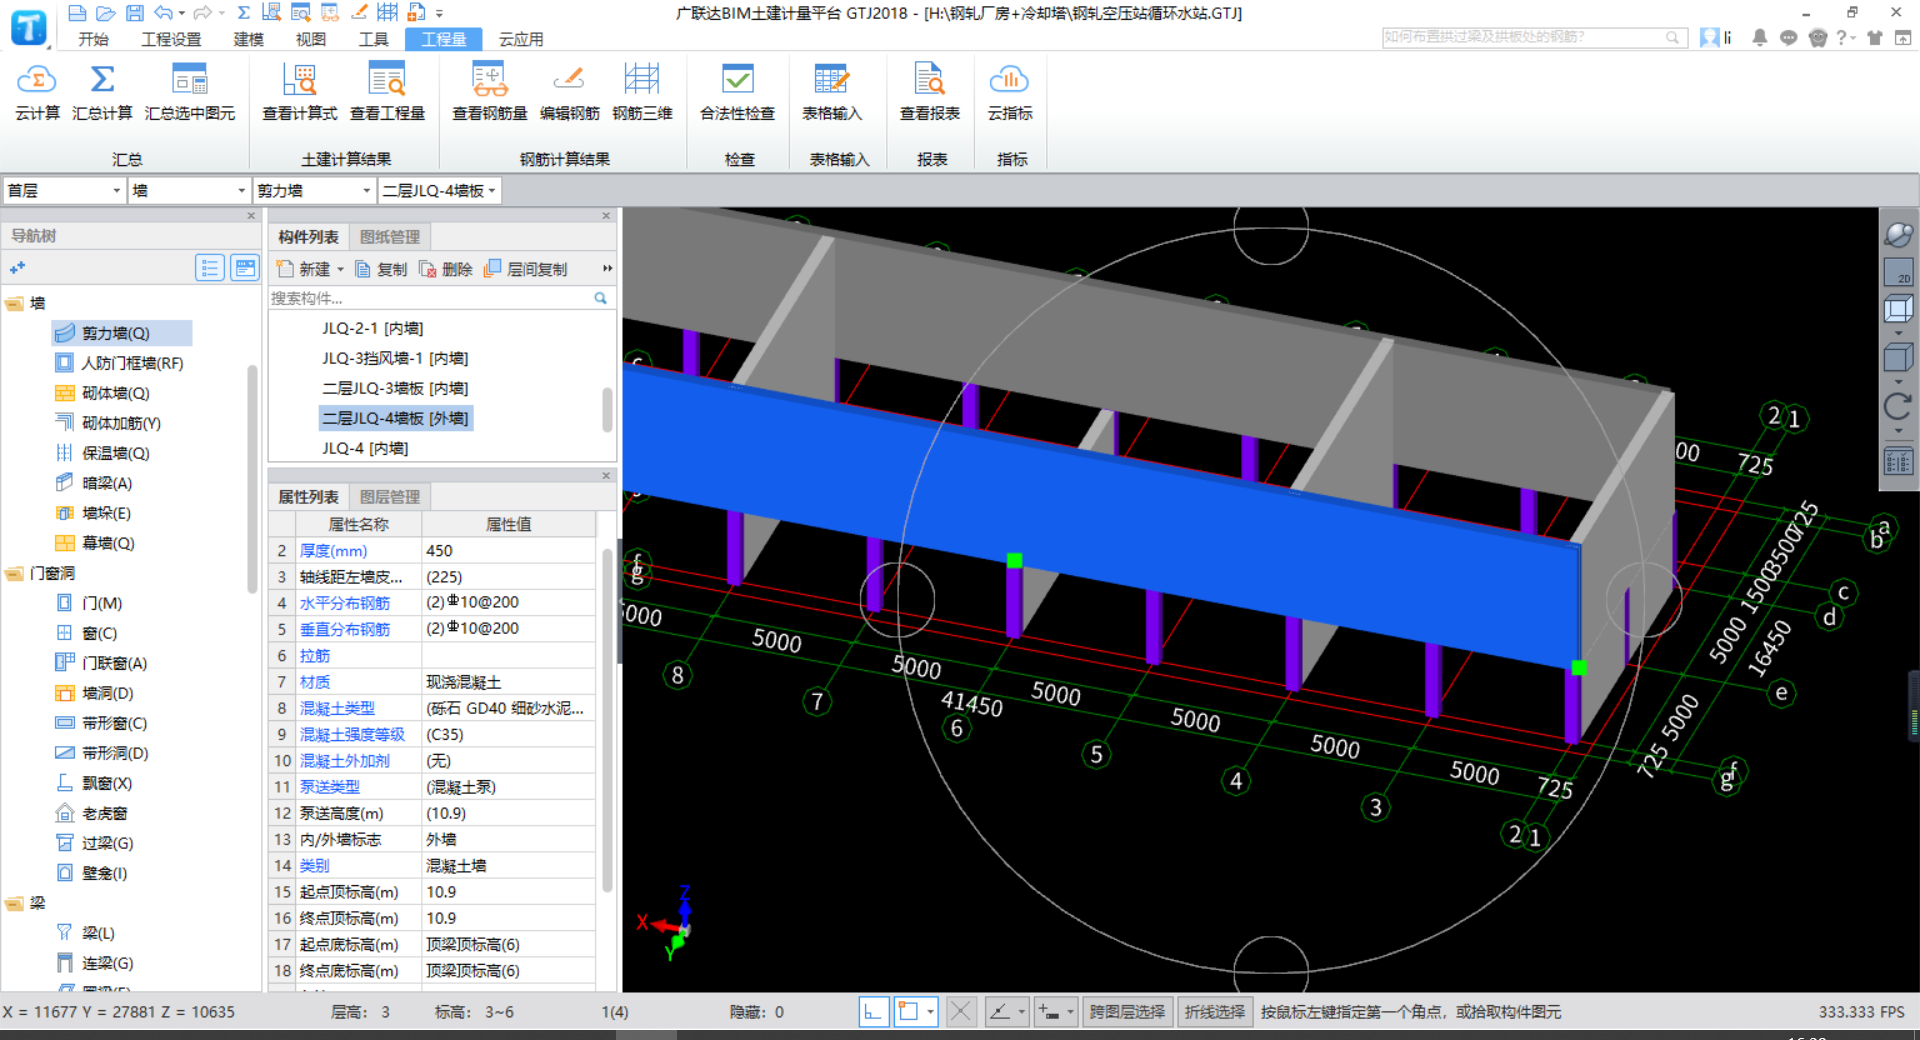Switch to 图层管理 tab in properties panel
1920x1040 pixels.
[x=390, y=497]
